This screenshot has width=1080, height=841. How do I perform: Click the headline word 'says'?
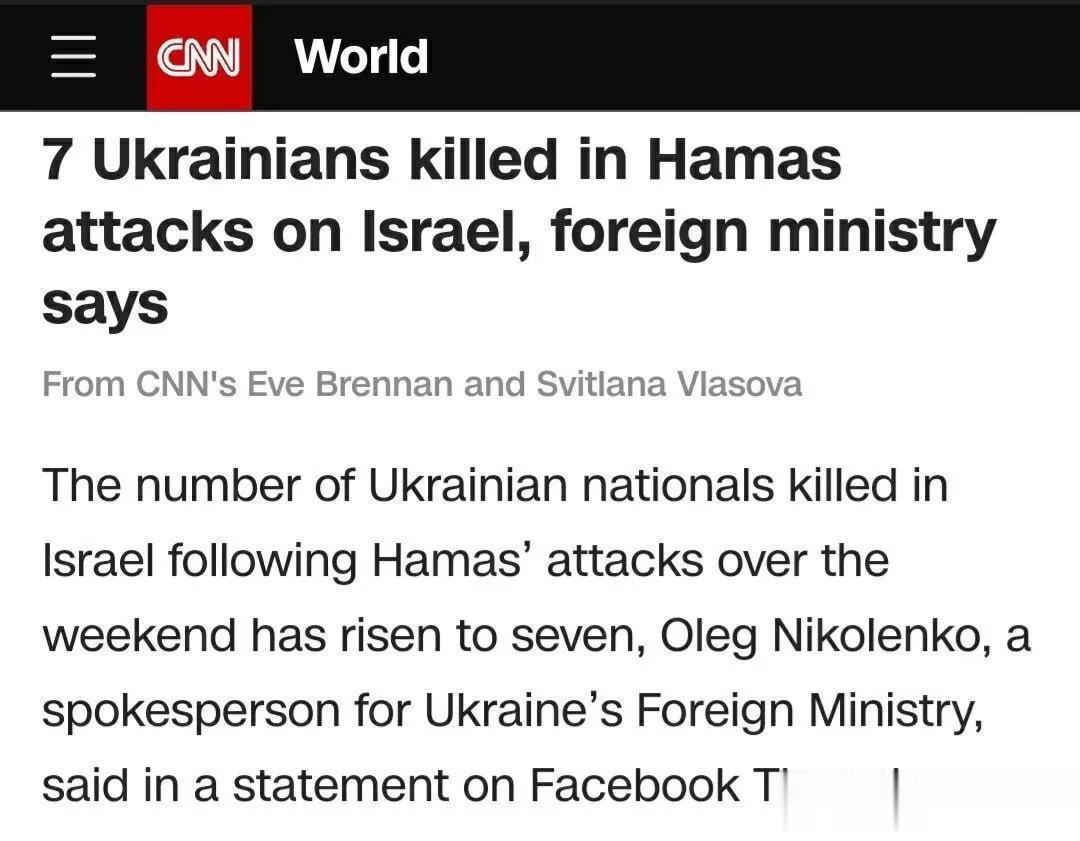[x=105, y=305]
